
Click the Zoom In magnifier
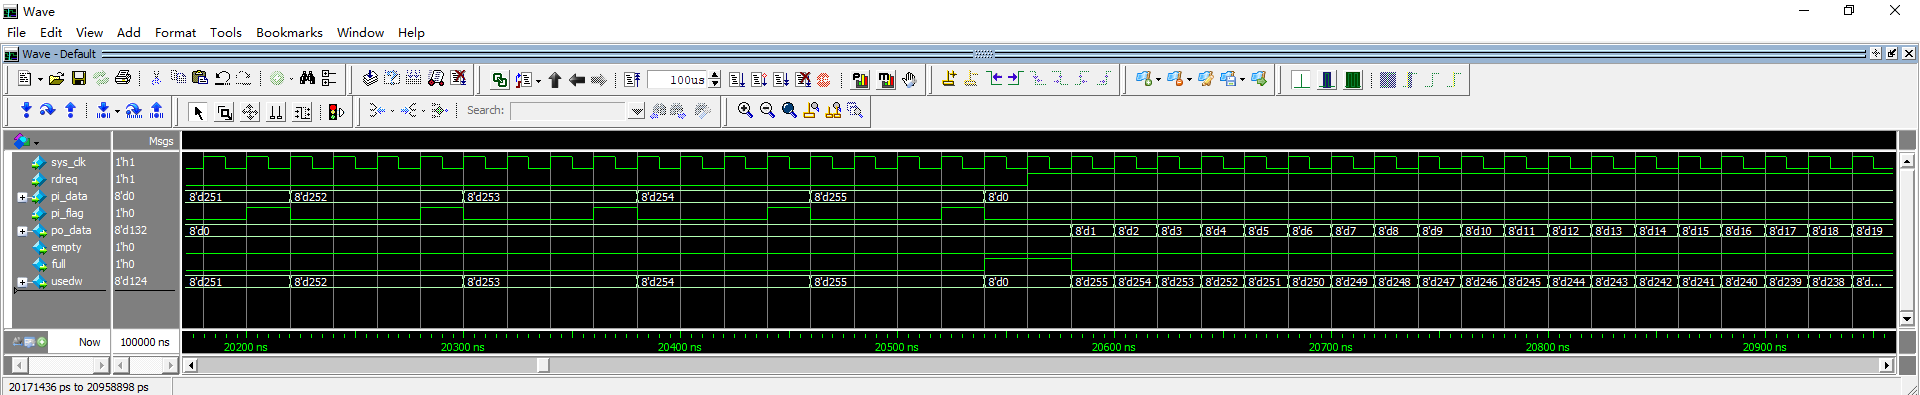pyautogui.click(x=745, y=111)
